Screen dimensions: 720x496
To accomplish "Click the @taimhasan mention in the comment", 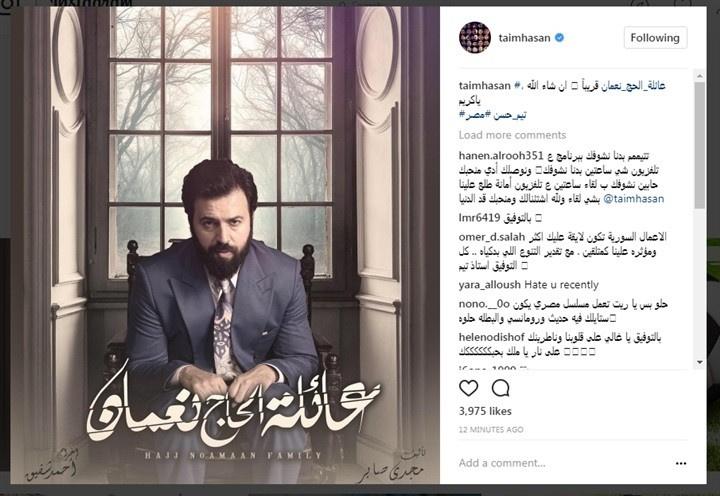I will coord(633,199).
